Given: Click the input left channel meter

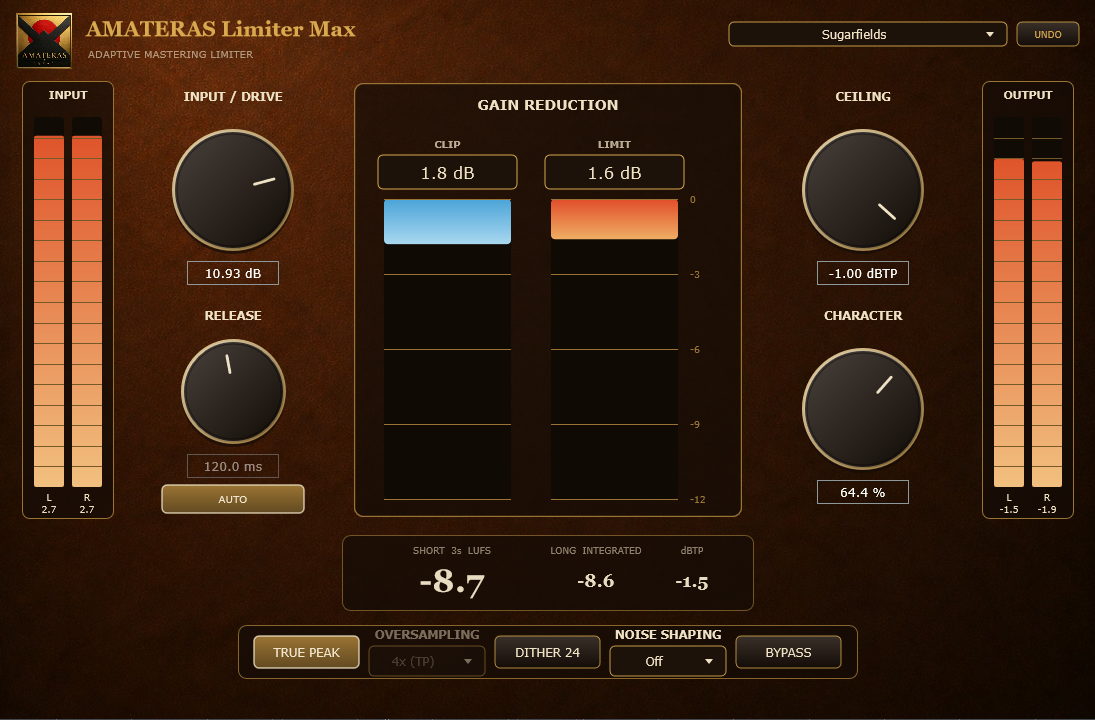Looking at the screenshot, I should coord(49,302).
